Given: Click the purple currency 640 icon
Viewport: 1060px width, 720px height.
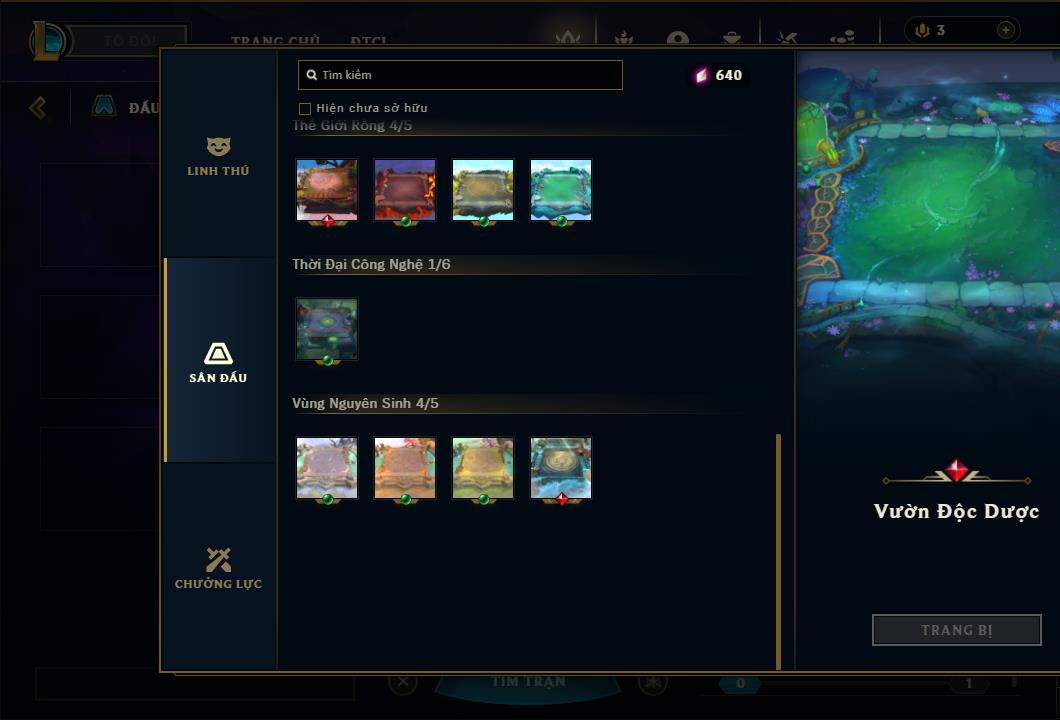Looking at the screenshot, I should (x=702, y=75).
